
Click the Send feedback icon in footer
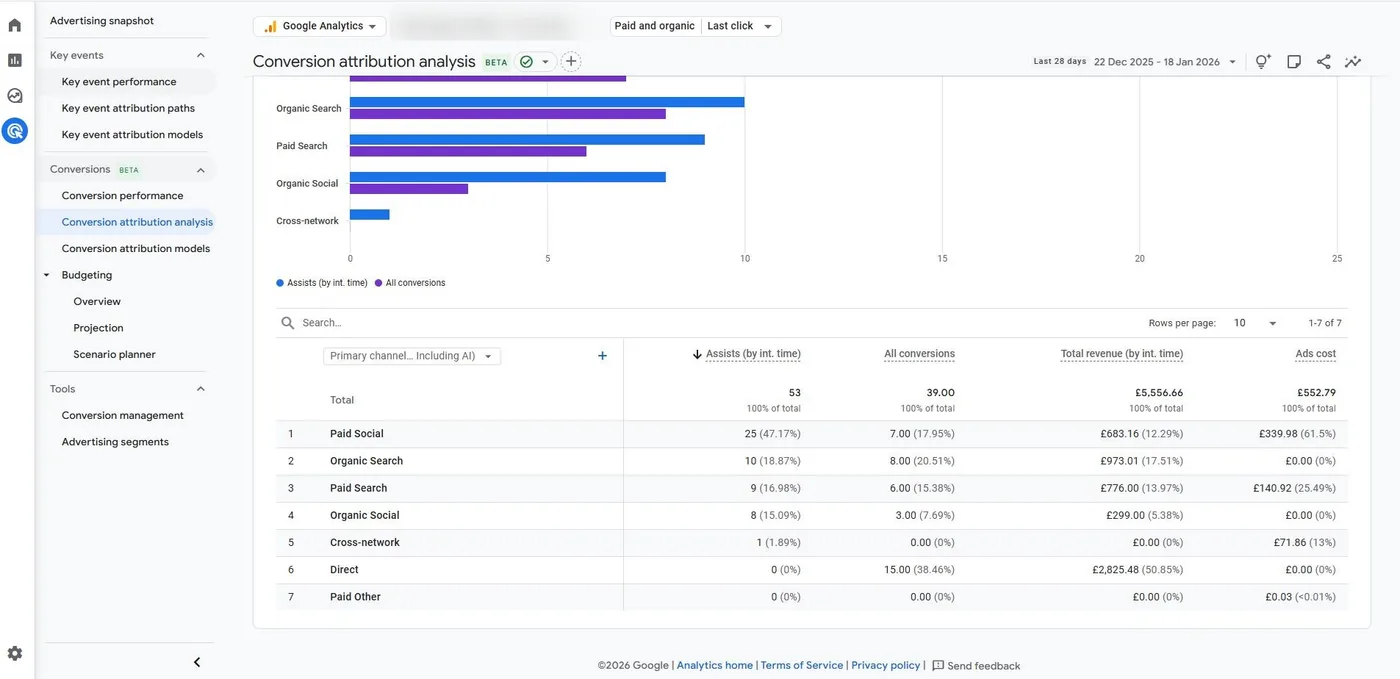coord(937,665)
